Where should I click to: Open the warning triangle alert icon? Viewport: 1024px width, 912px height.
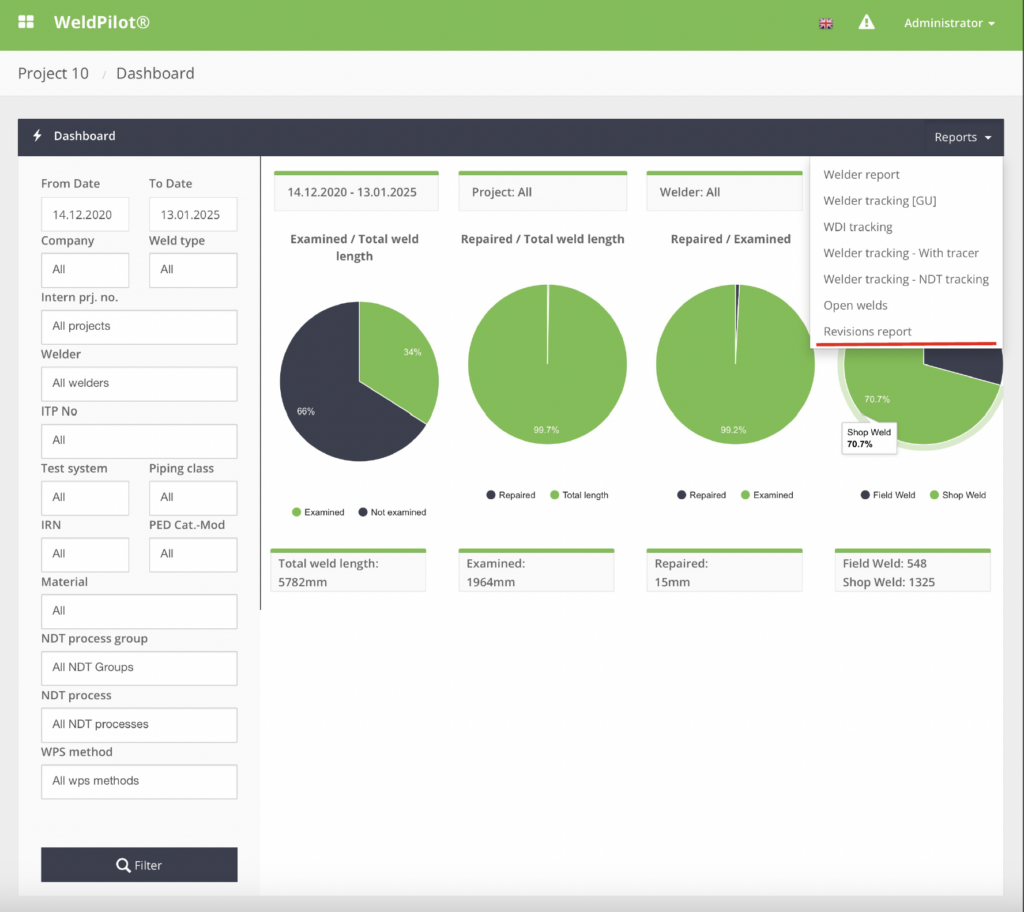866,22
